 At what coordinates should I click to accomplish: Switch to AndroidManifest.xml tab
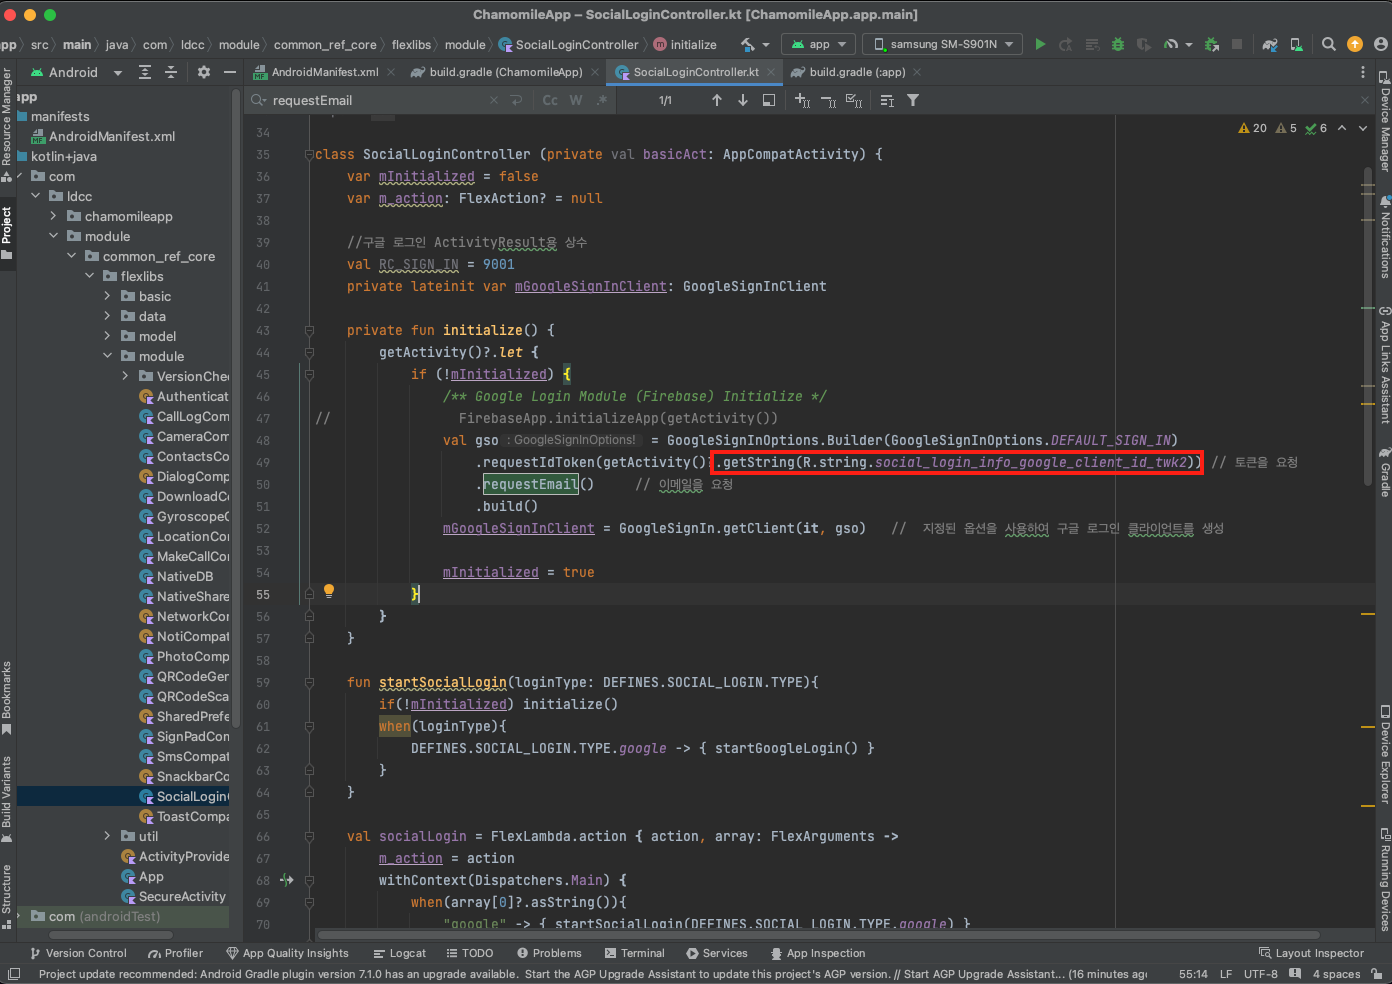pos(324,72)
